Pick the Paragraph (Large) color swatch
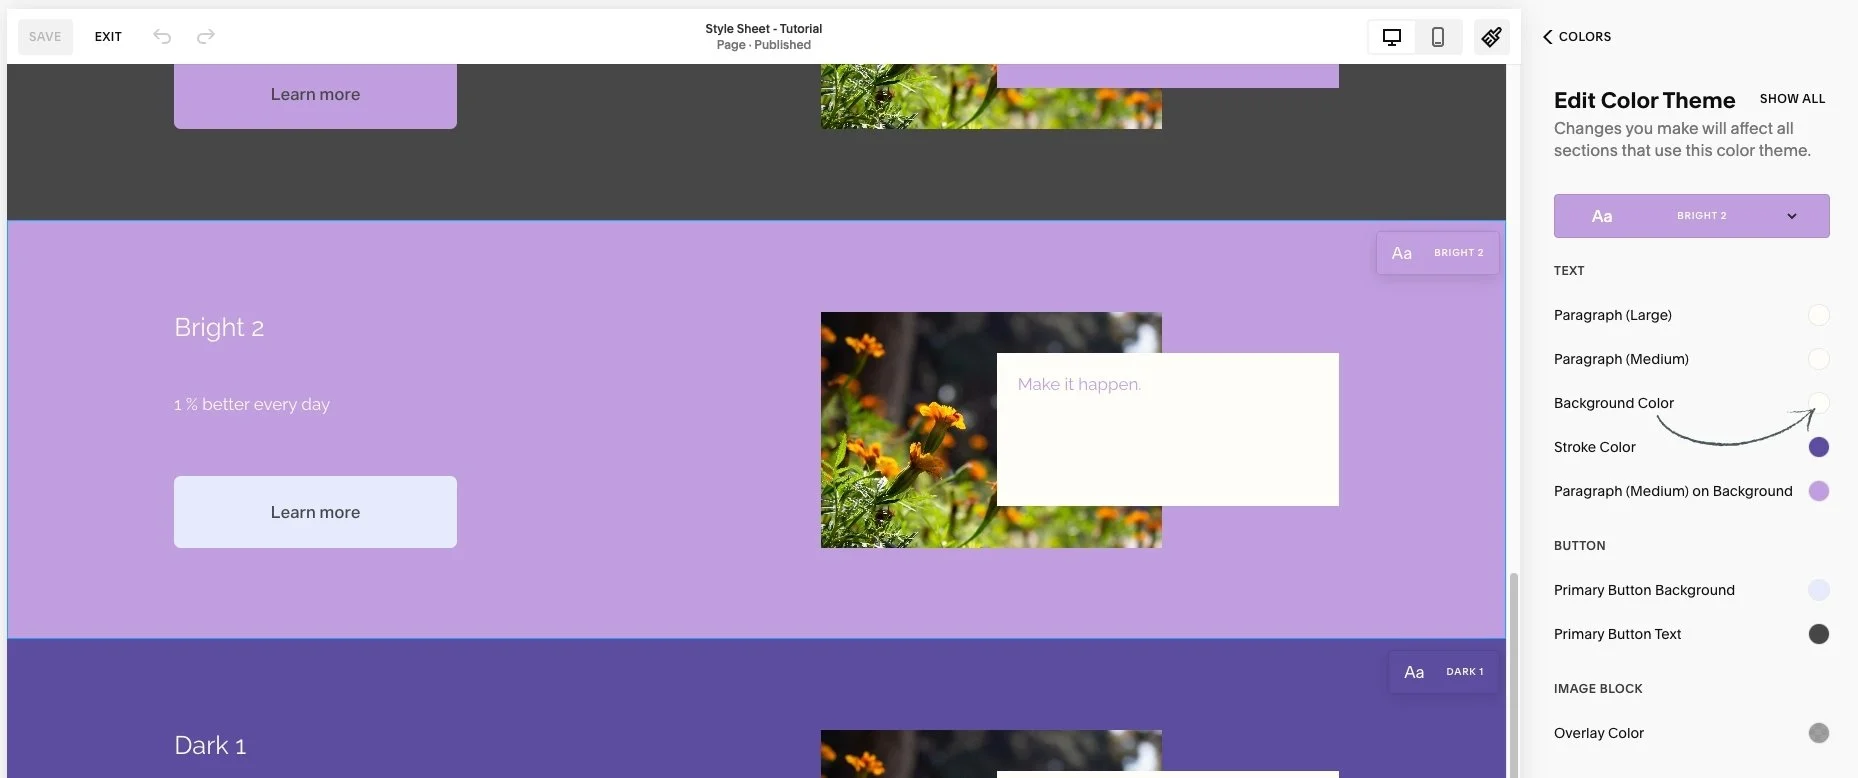Image resolution: width=1858 pixels, height=778 pixels. tap(1819, 315)
